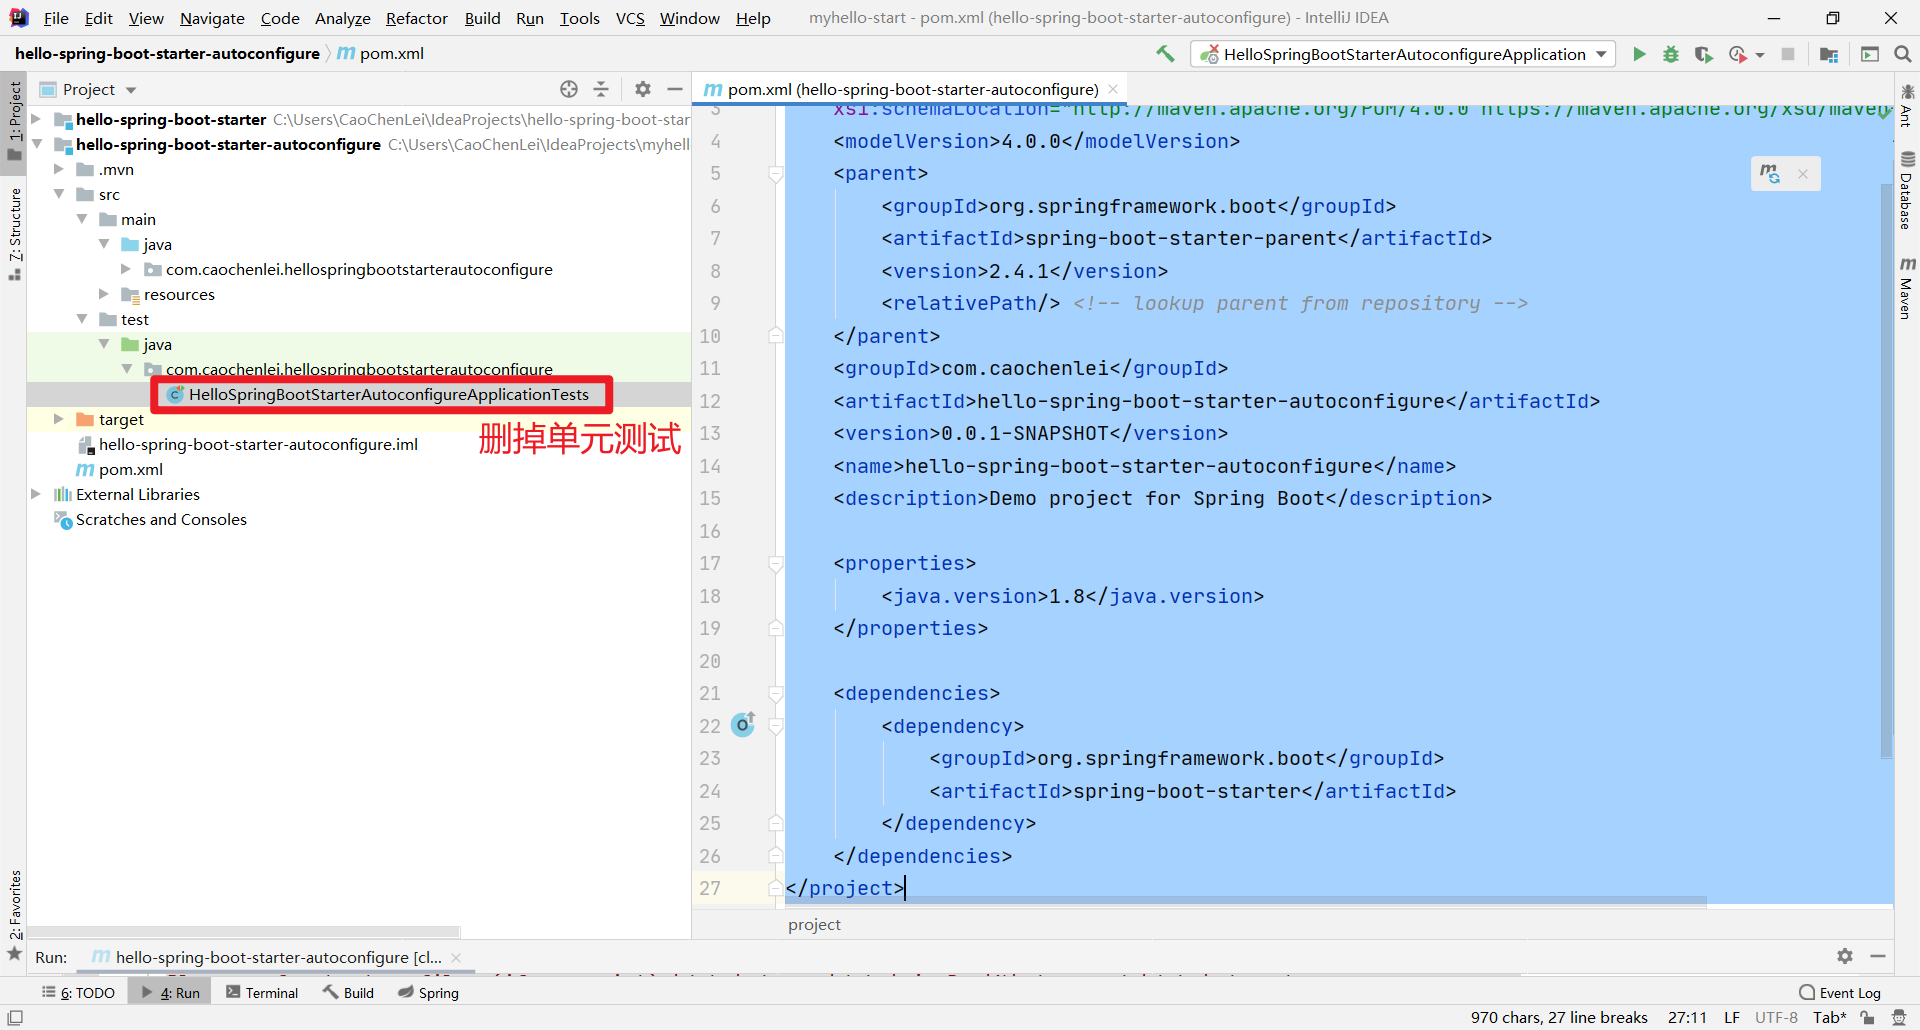Click the 27:11 caret position indicator
This screenshot has width=1920, height=1030.
(1687, 1018)
